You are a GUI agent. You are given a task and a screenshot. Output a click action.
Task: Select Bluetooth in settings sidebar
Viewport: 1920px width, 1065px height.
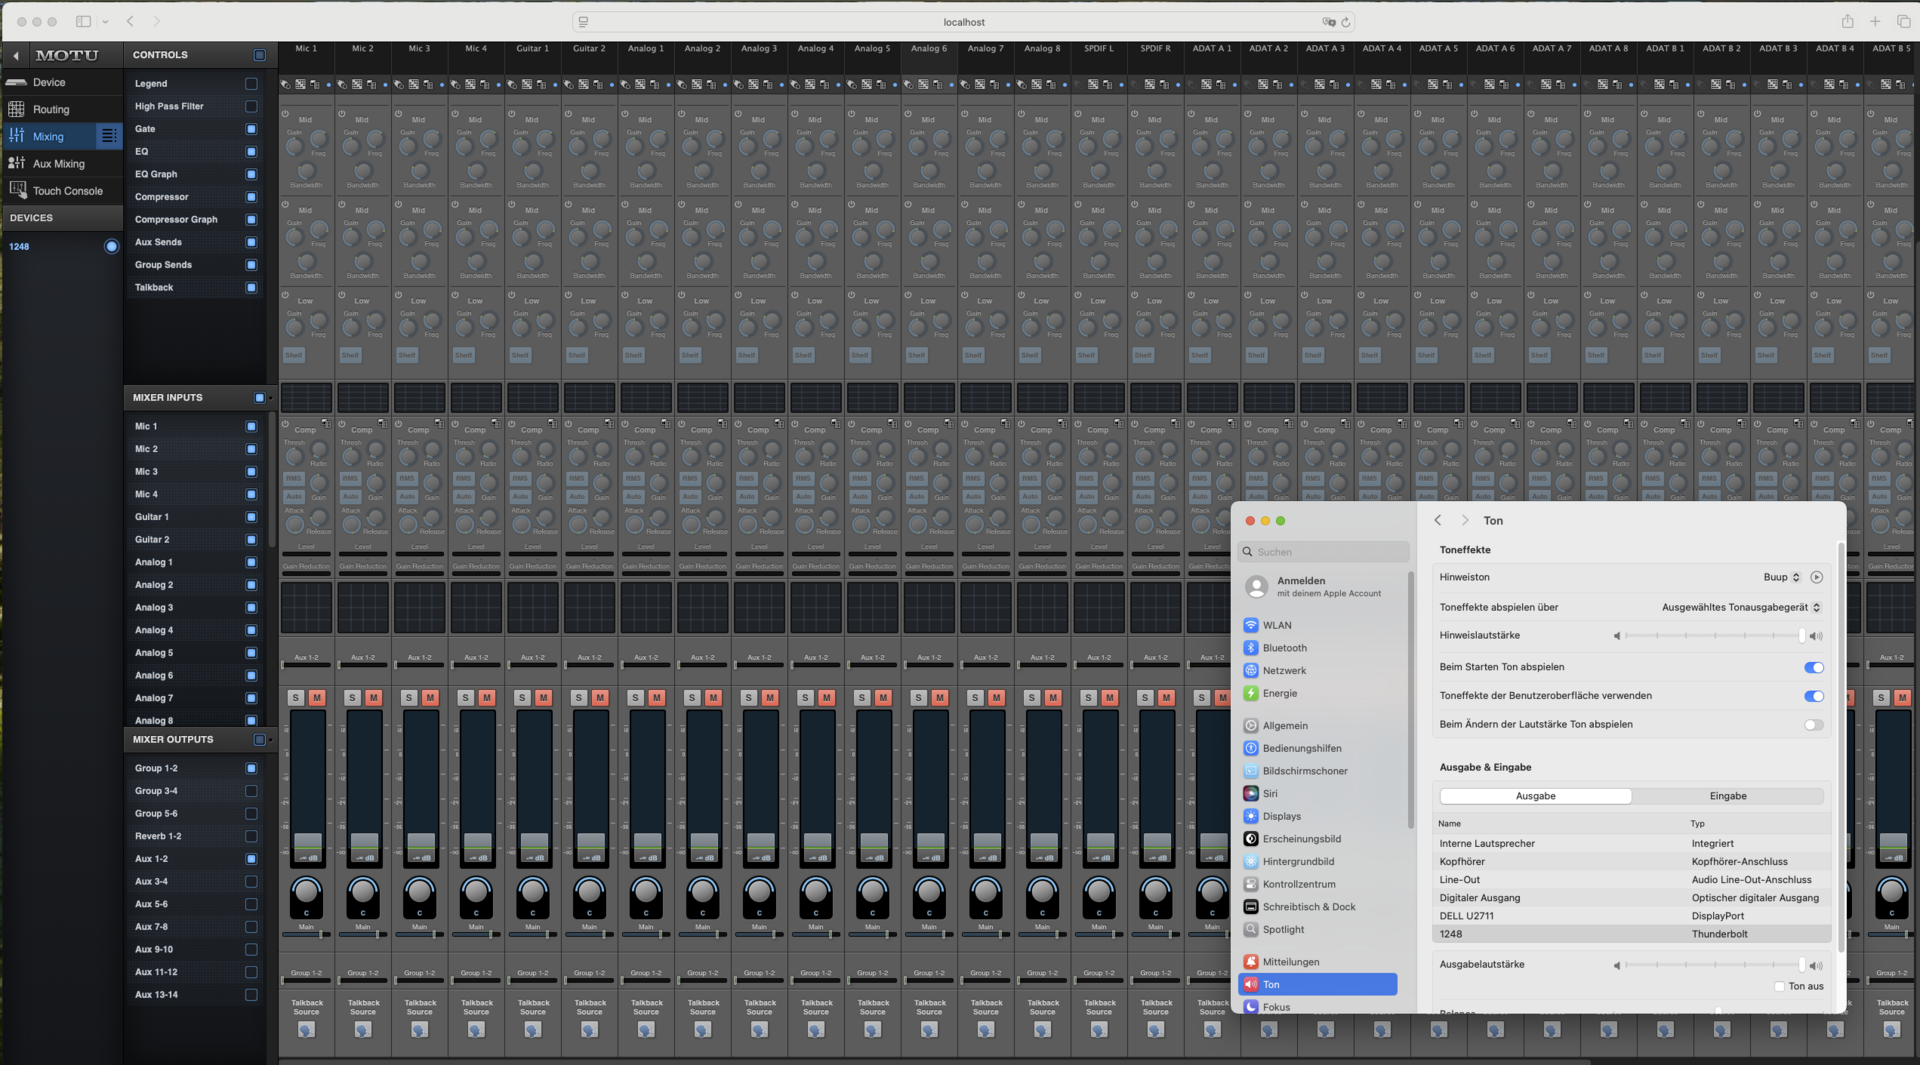pos(1284,648)
